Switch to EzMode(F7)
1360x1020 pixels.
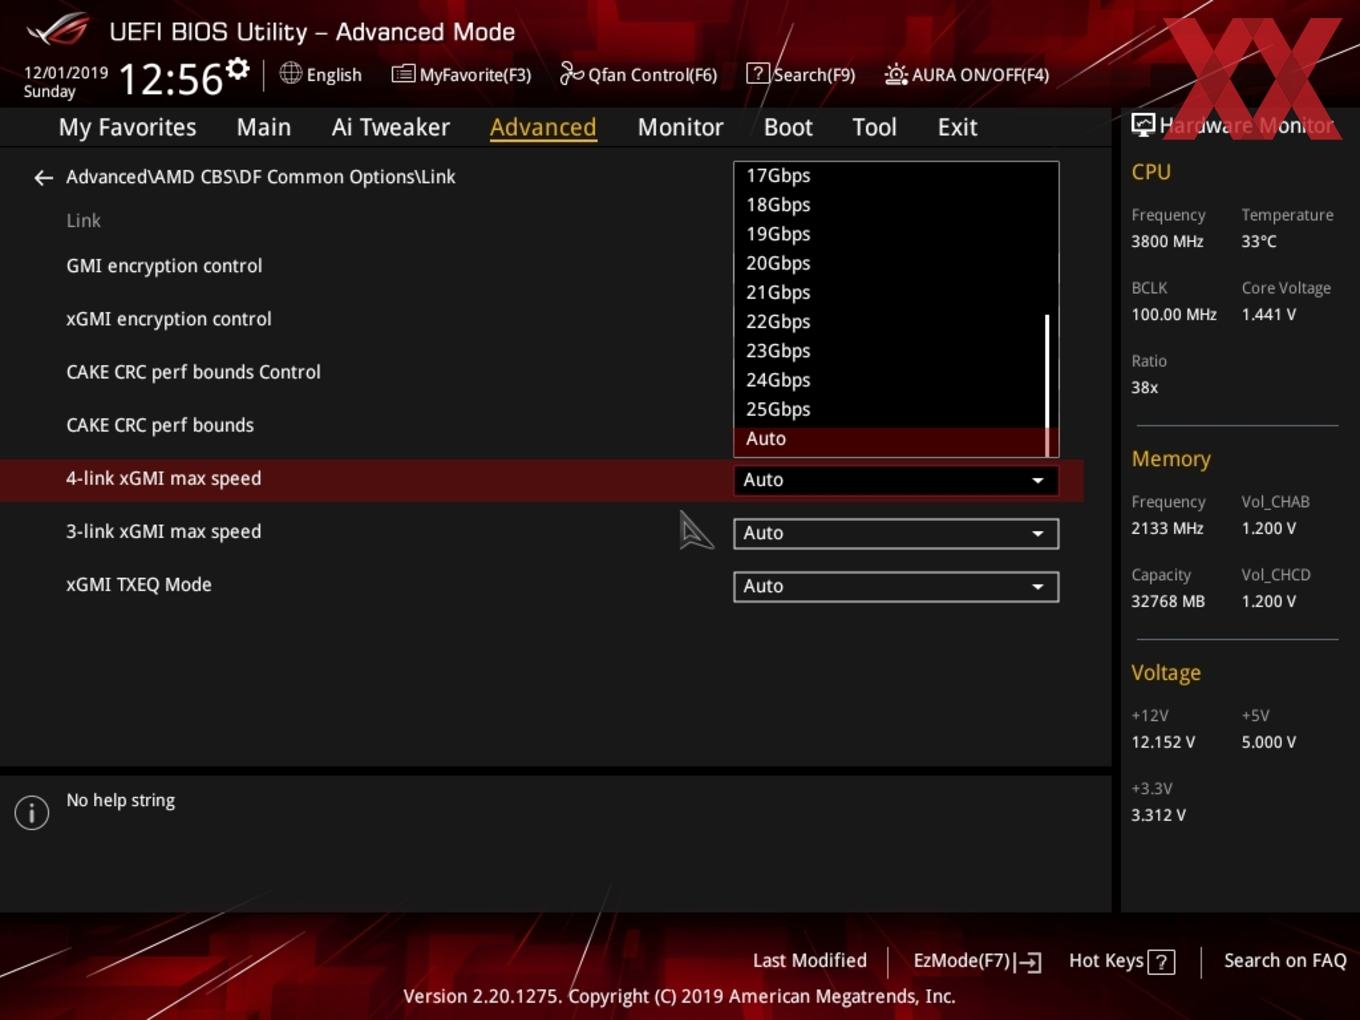[977, 961]
